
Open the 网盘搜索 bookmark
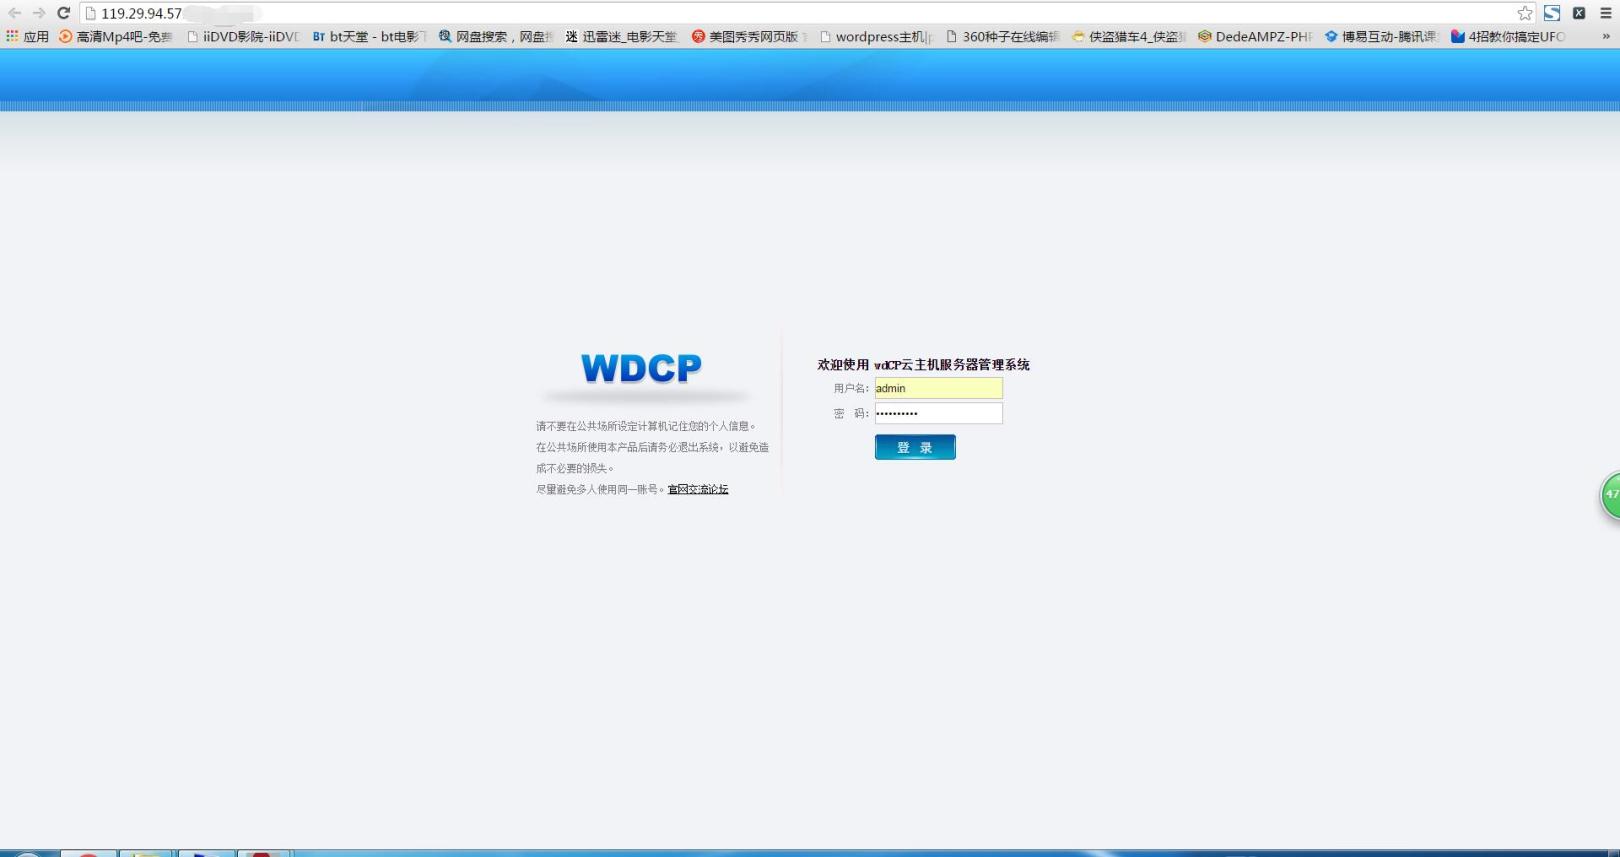click(x=495, y=36)
